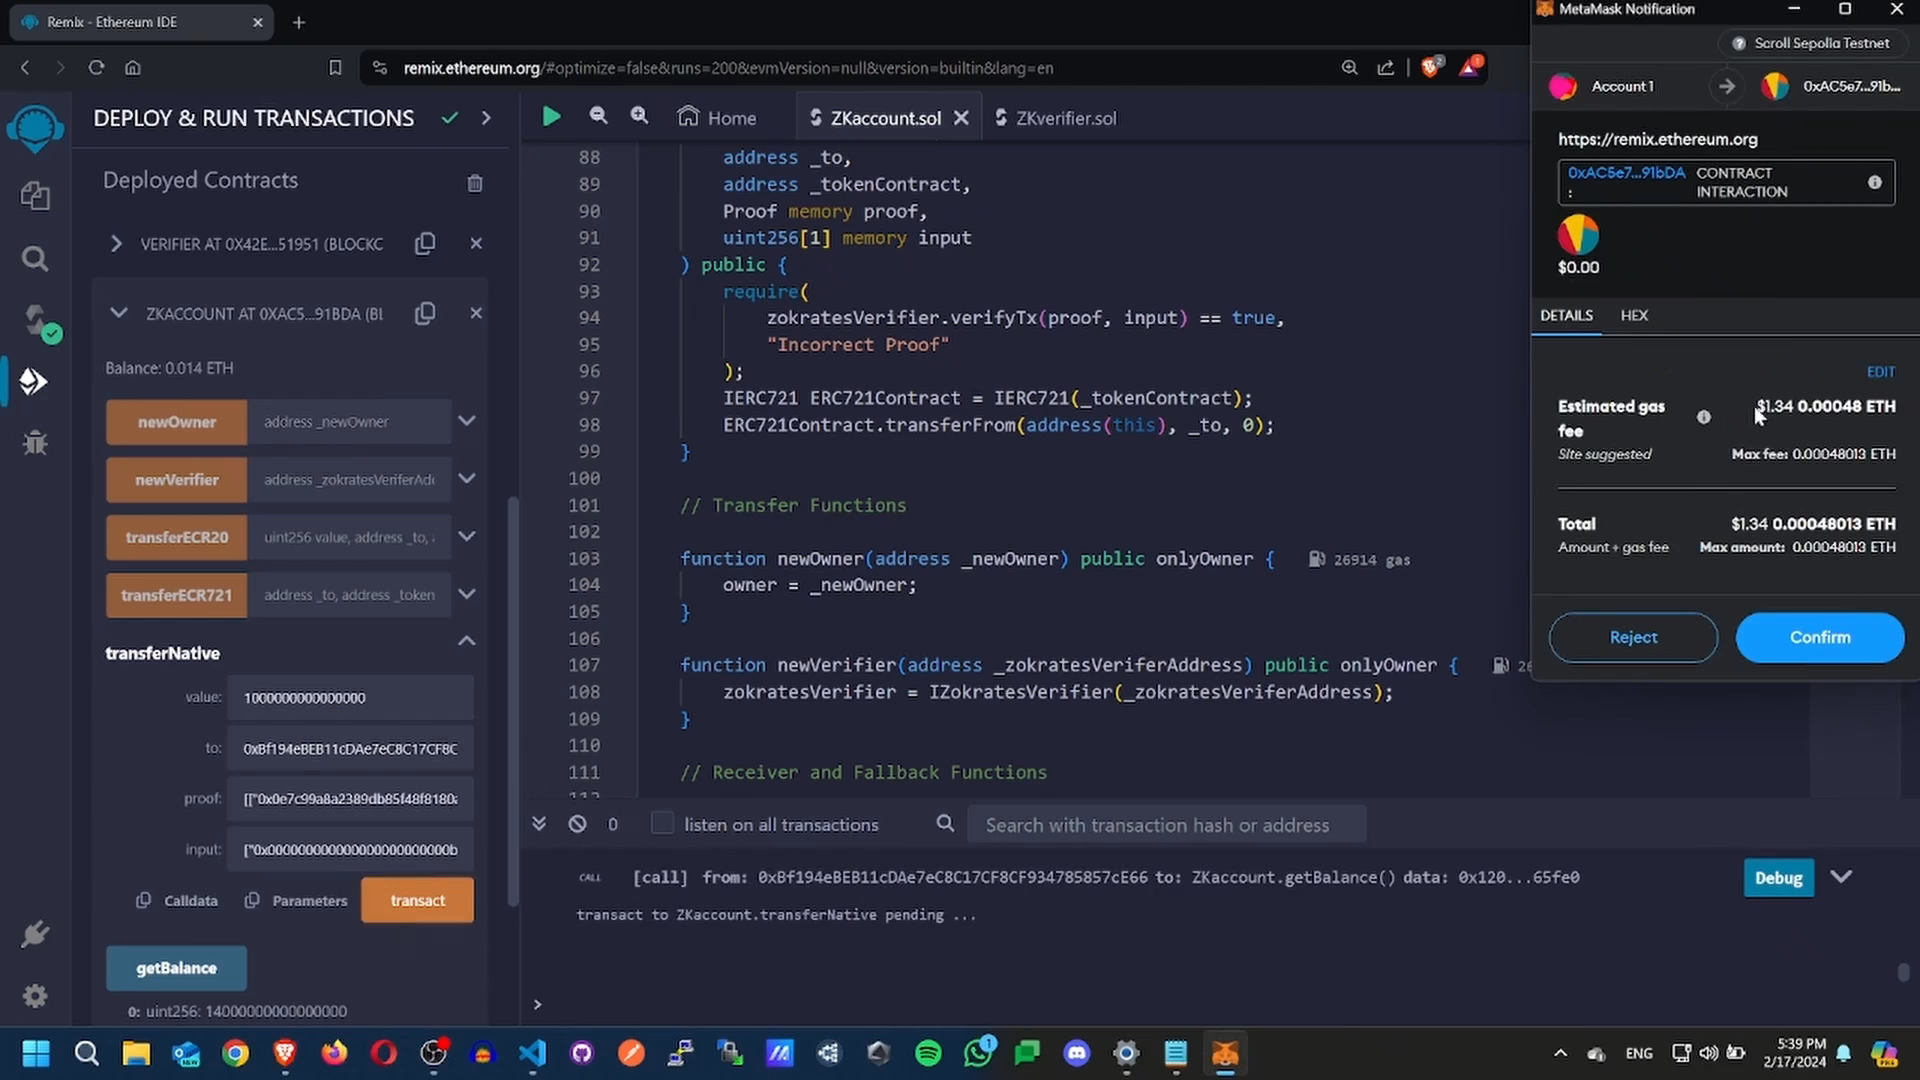Expand the transferECR20 function inputs

[x=466, y=537]
